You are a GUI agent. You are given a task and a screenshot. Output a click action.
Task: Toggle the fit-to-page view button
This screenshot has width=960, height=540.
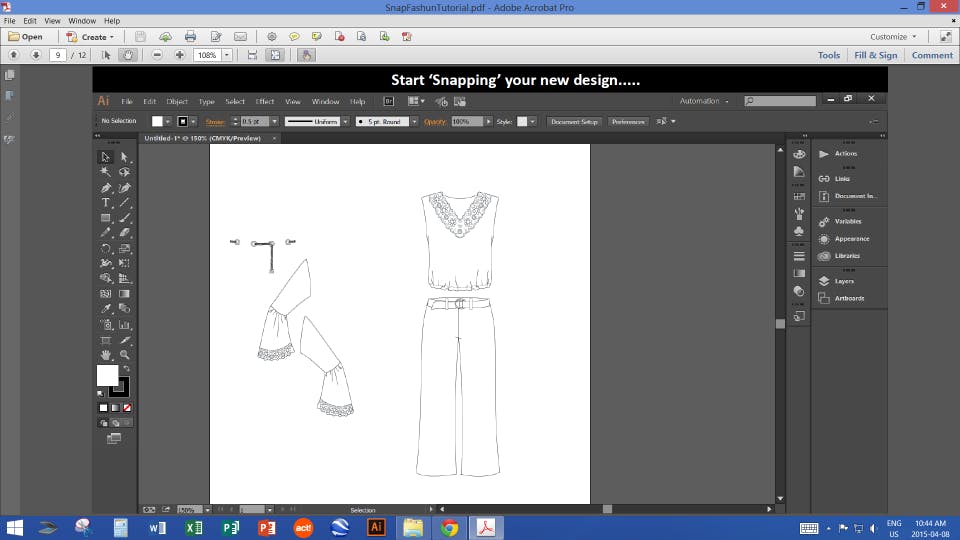[275, 55]
